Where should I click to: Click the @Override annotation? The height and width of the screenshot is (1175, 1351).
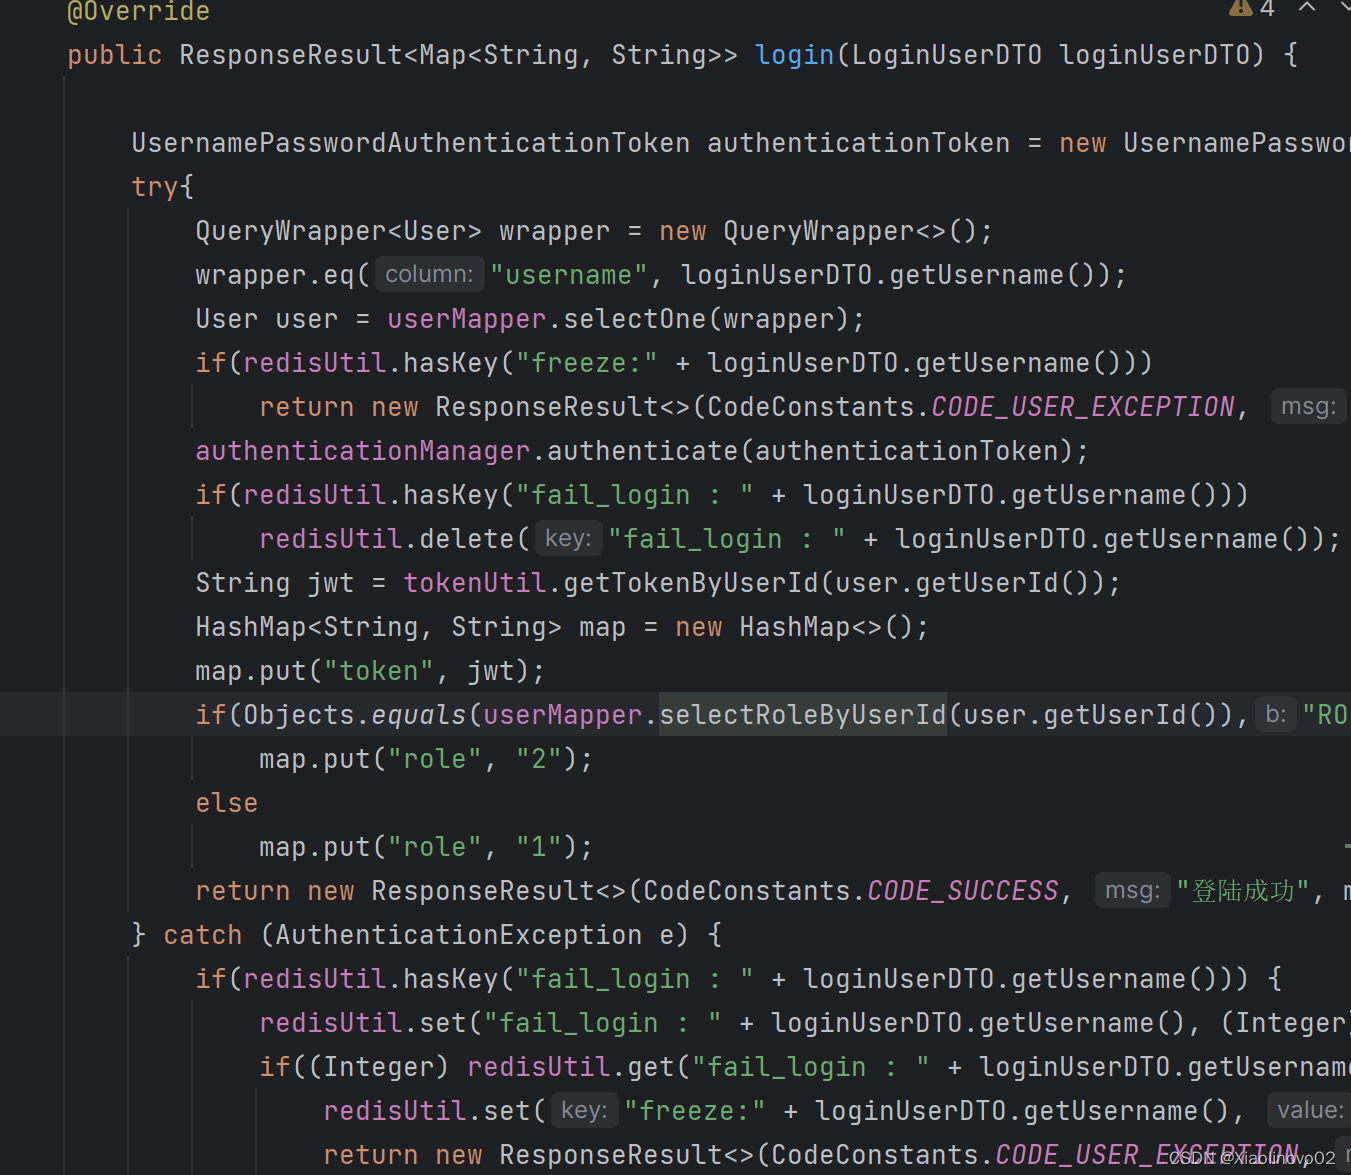139,11
